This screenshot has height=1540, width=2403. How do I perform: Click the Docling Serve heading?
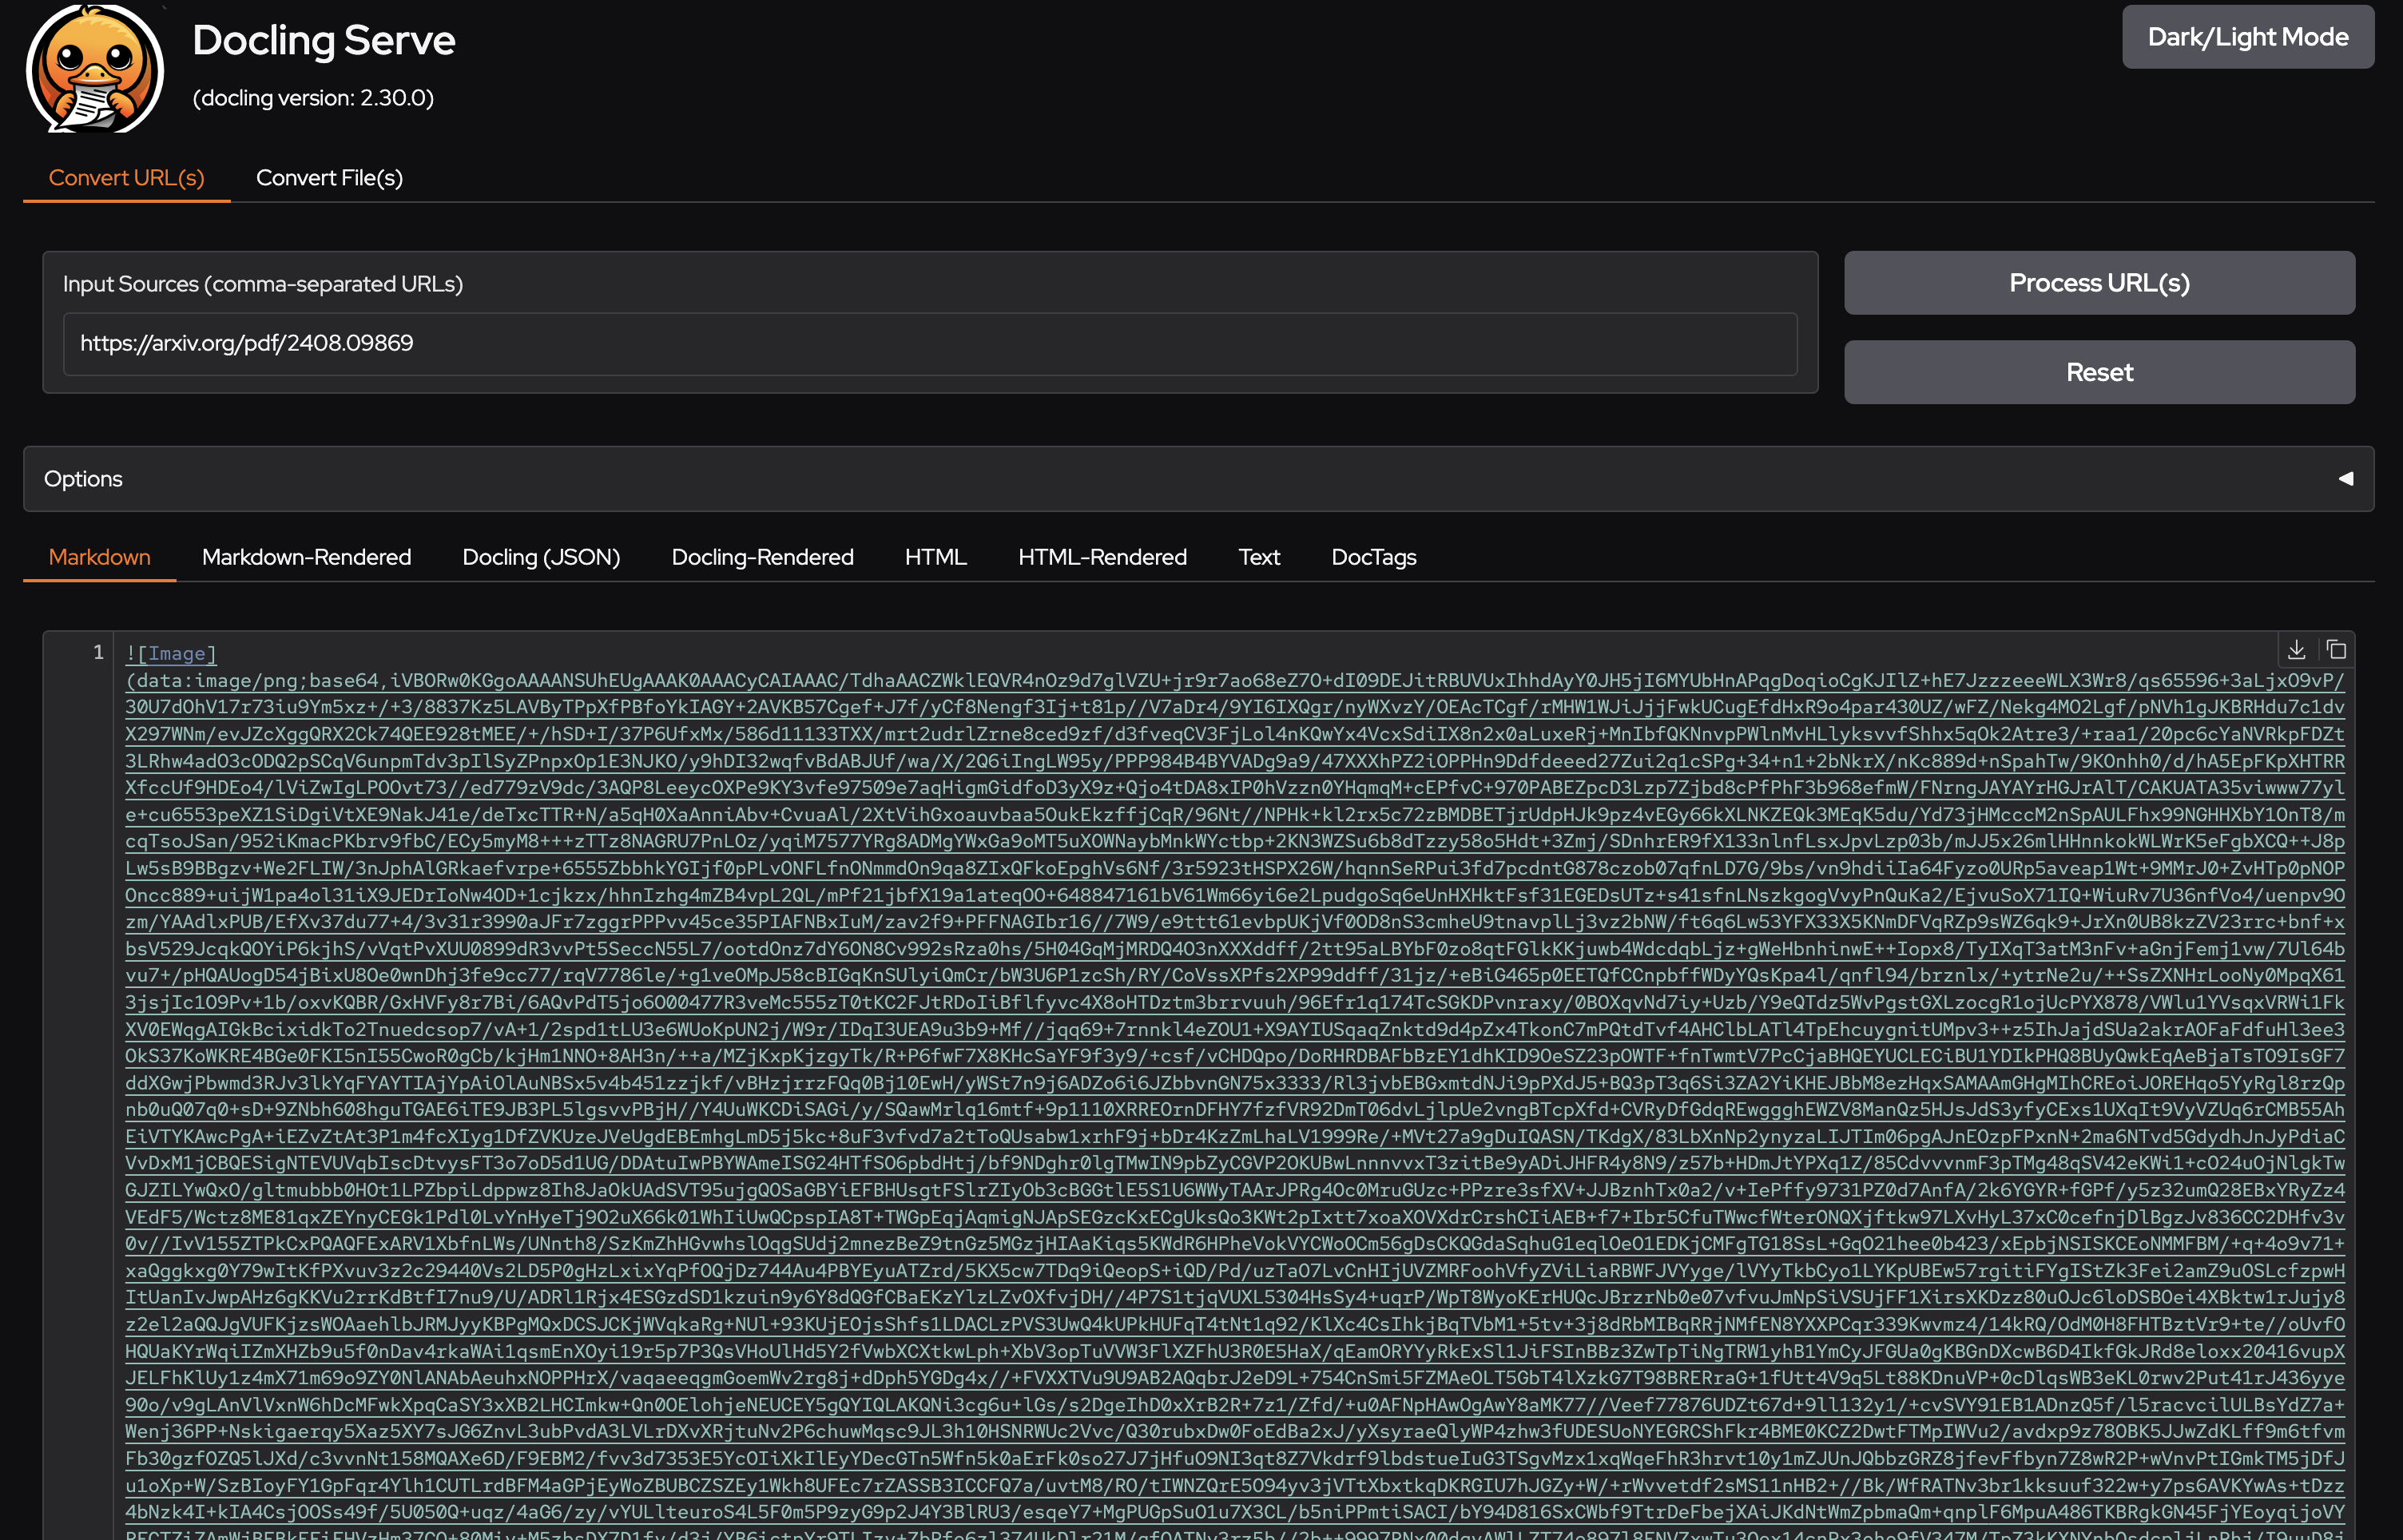pyautogui.click(x=324, y=40)
